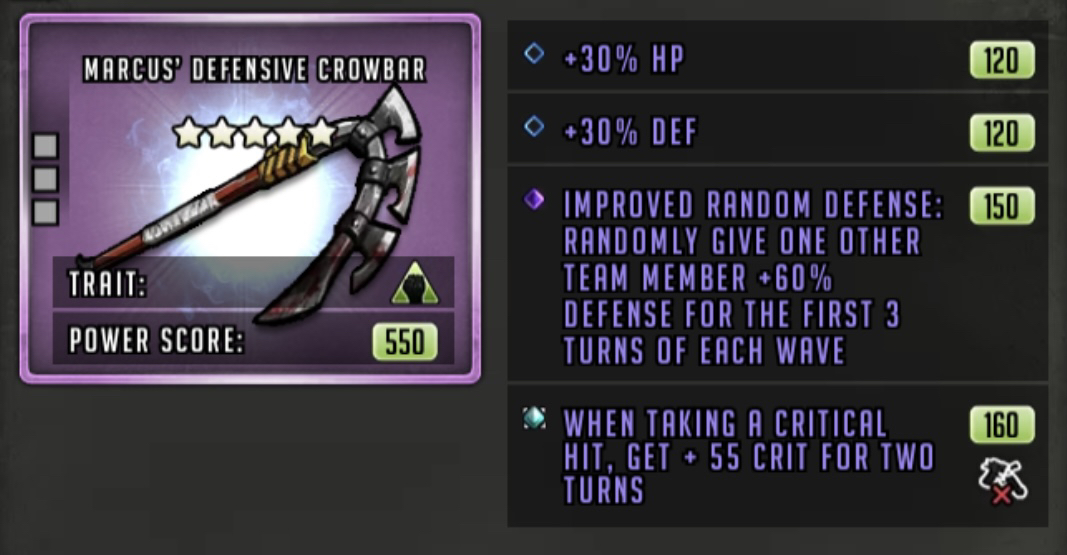The height and width of the screenshot is (555, 1067).
Task: Click the 150 badge for Improved Random Defense
Action: point(1002,206)
